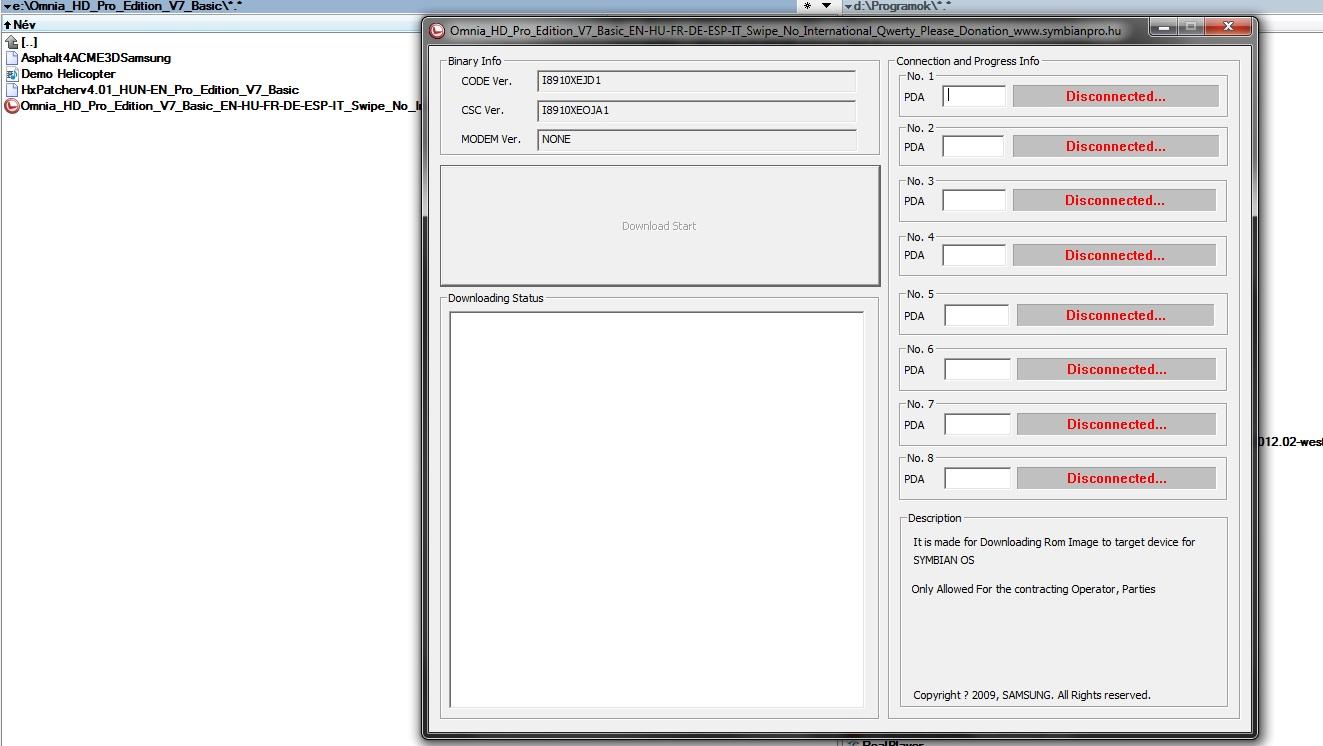
Task: Close the Omnia HD flasher window
Action: tap(1227, 27)
